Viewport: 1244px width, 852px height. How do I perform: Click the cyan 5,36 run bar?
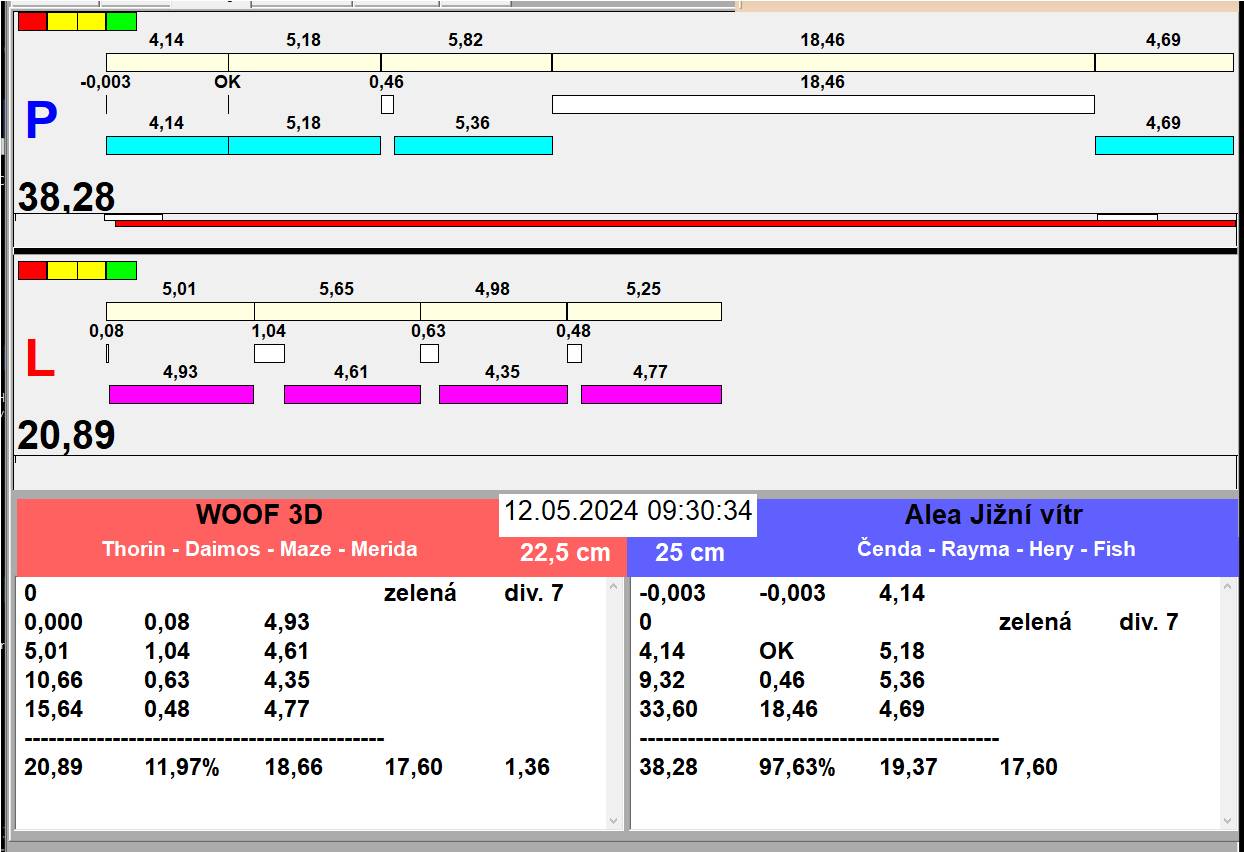pos(473,145)
